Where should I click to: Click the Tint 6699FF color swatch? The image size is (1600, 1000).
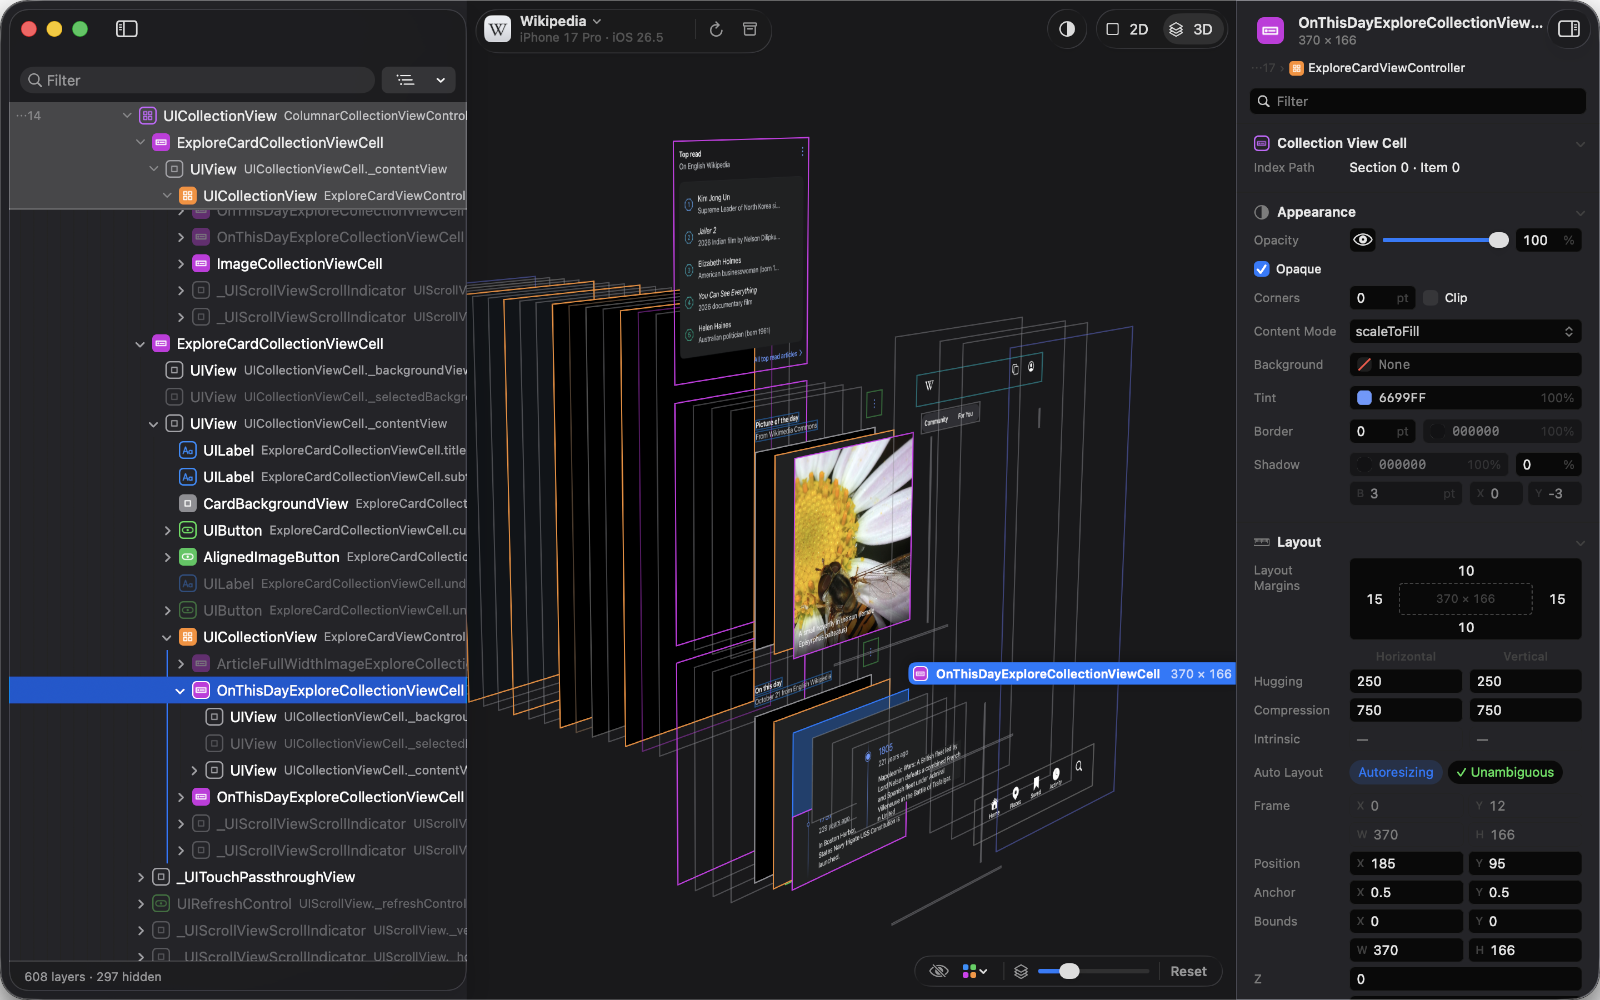tap(1364, 398)
